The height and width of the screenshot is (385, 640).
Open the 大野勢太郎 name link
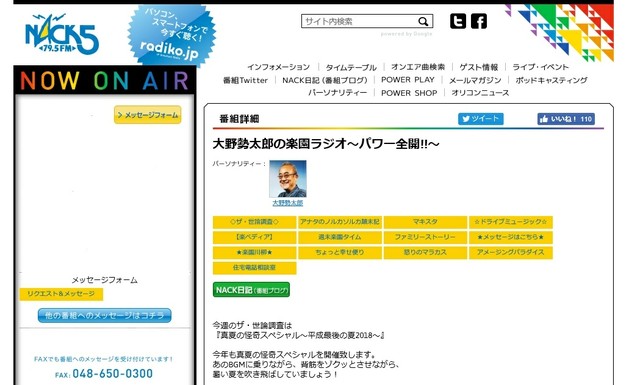point(288,203)
